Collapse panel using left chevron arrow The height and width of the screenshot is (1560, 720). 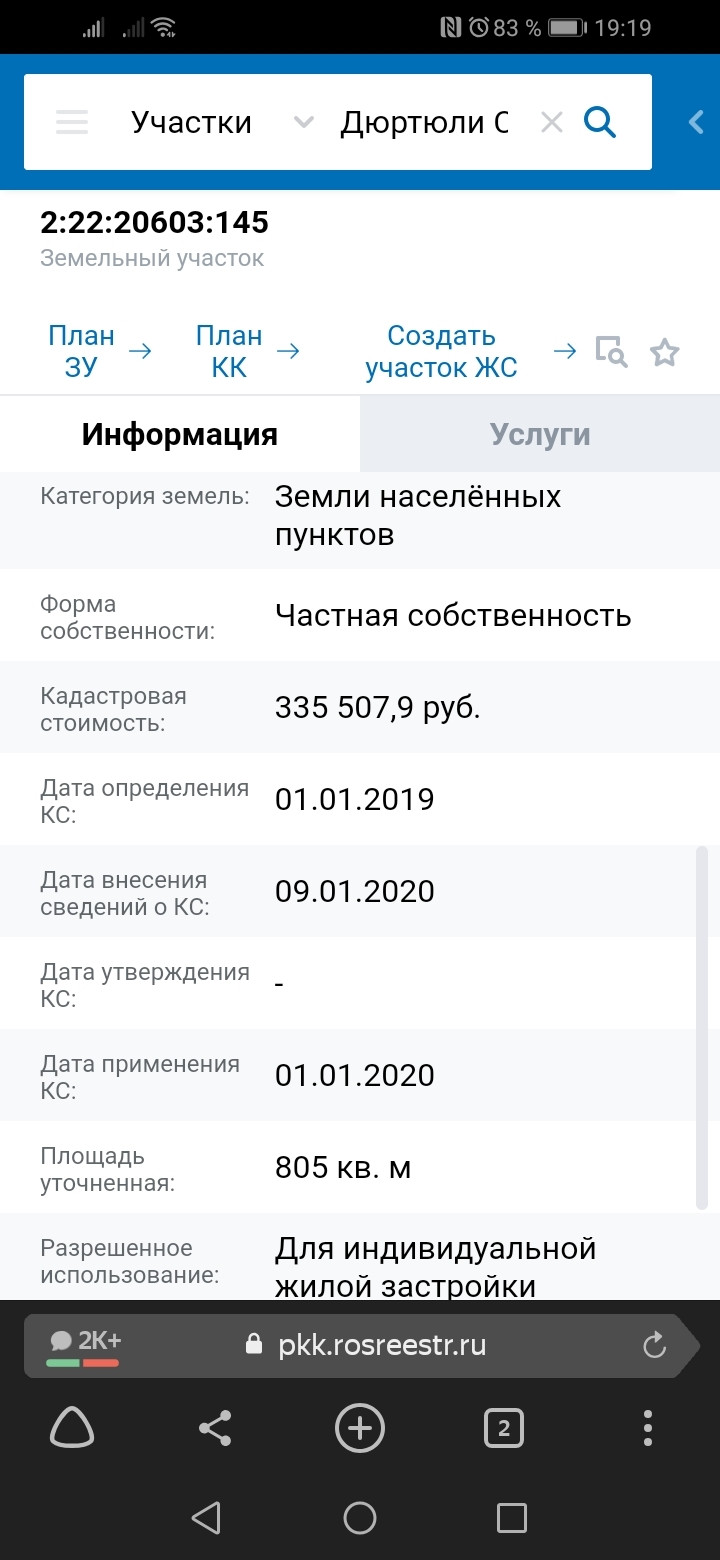click(x=696, y=123)
